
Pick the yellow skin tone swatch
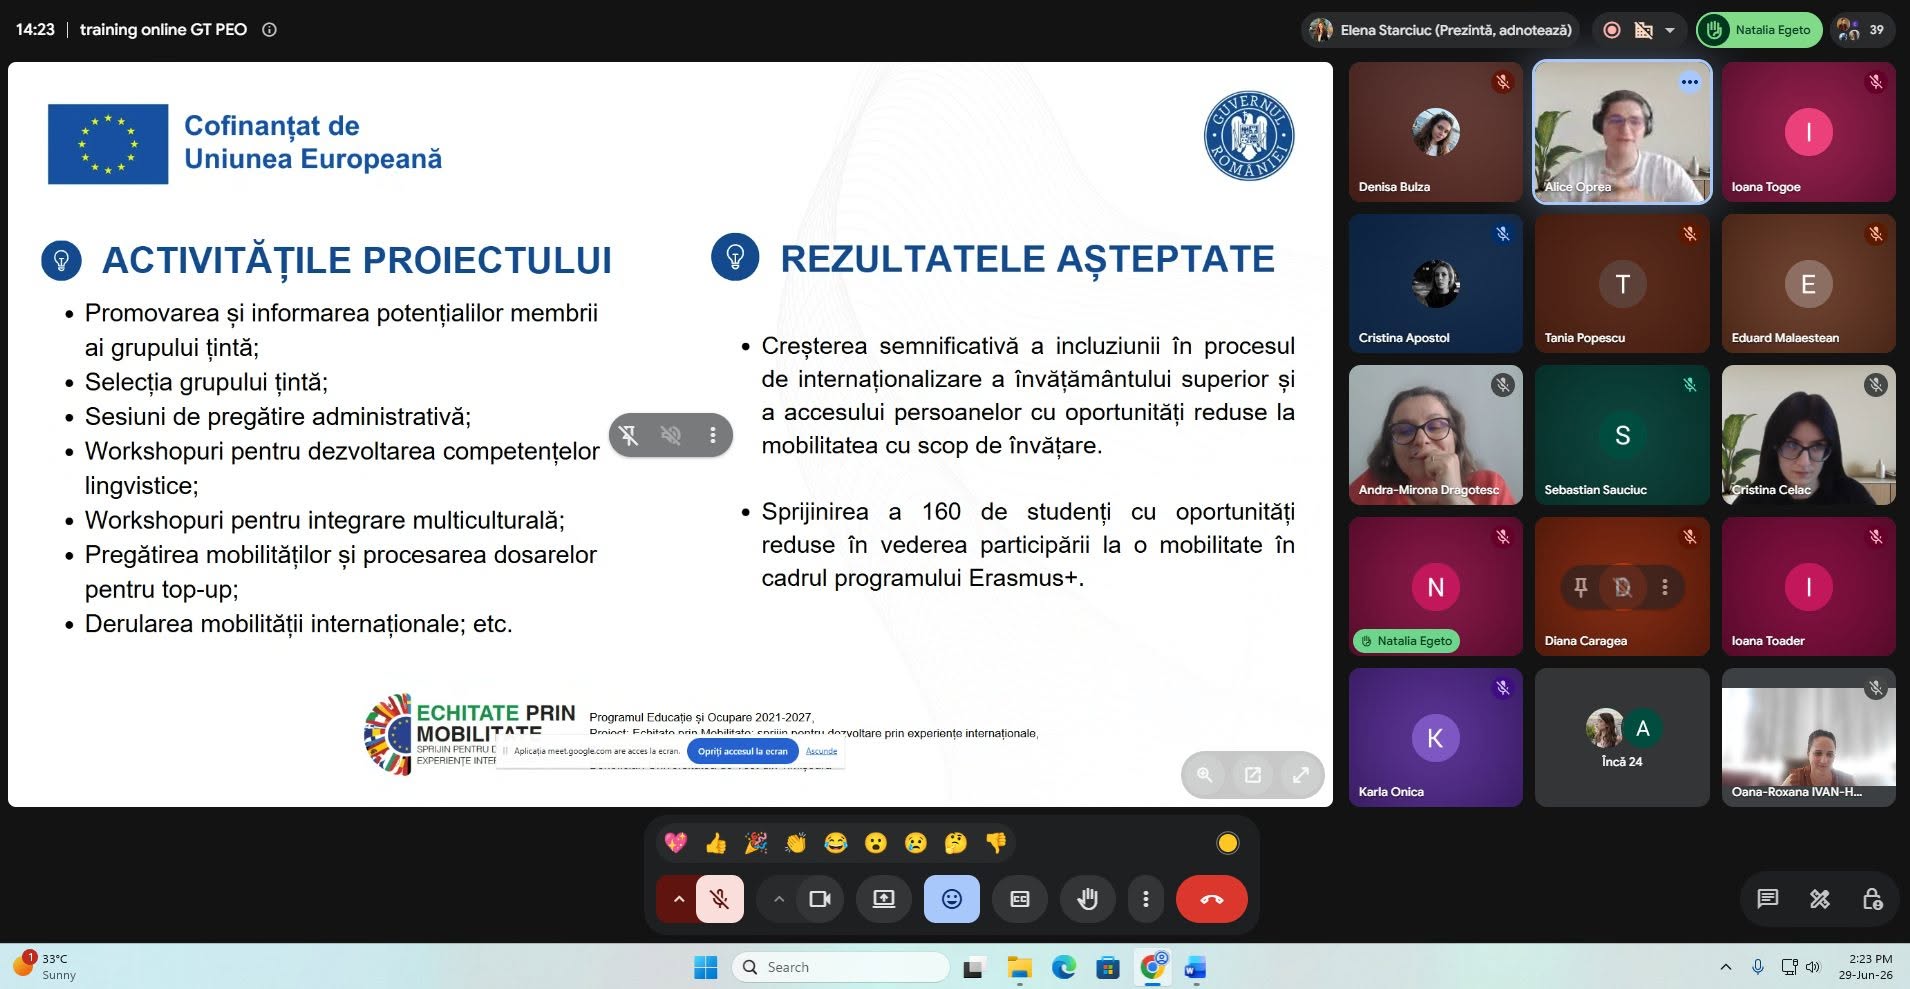tap(1228, 843)
